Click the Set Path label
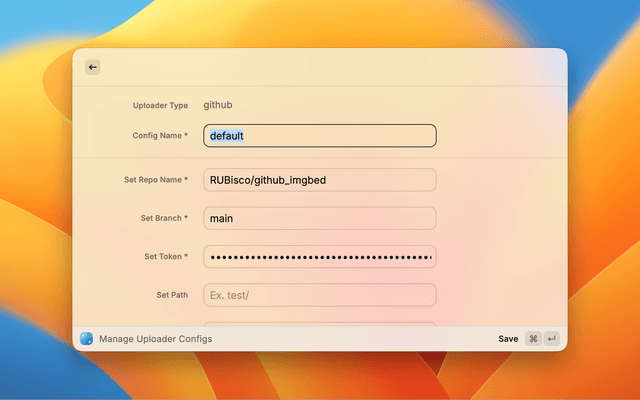The width and height of the screenshot is (640, 400). (172, 295)
